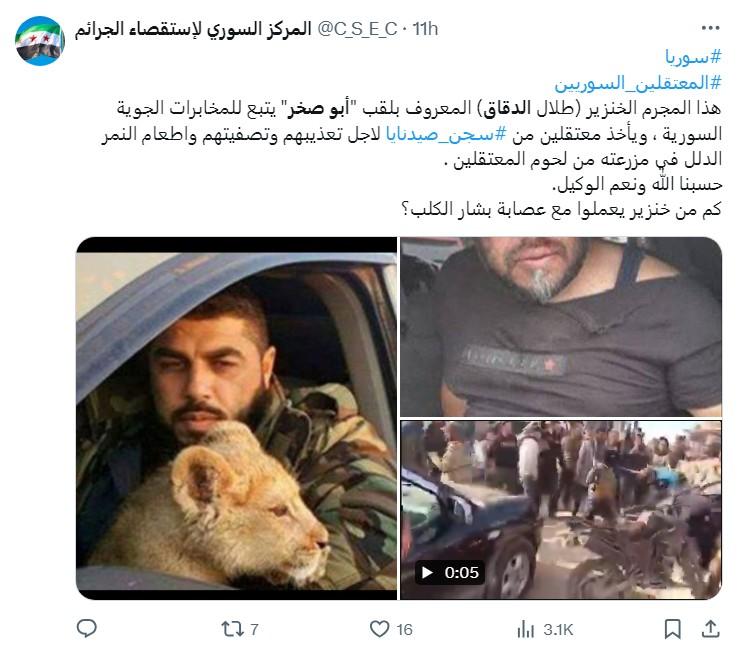
Task: Open the account's profile avatar
Action: (40, 41)
